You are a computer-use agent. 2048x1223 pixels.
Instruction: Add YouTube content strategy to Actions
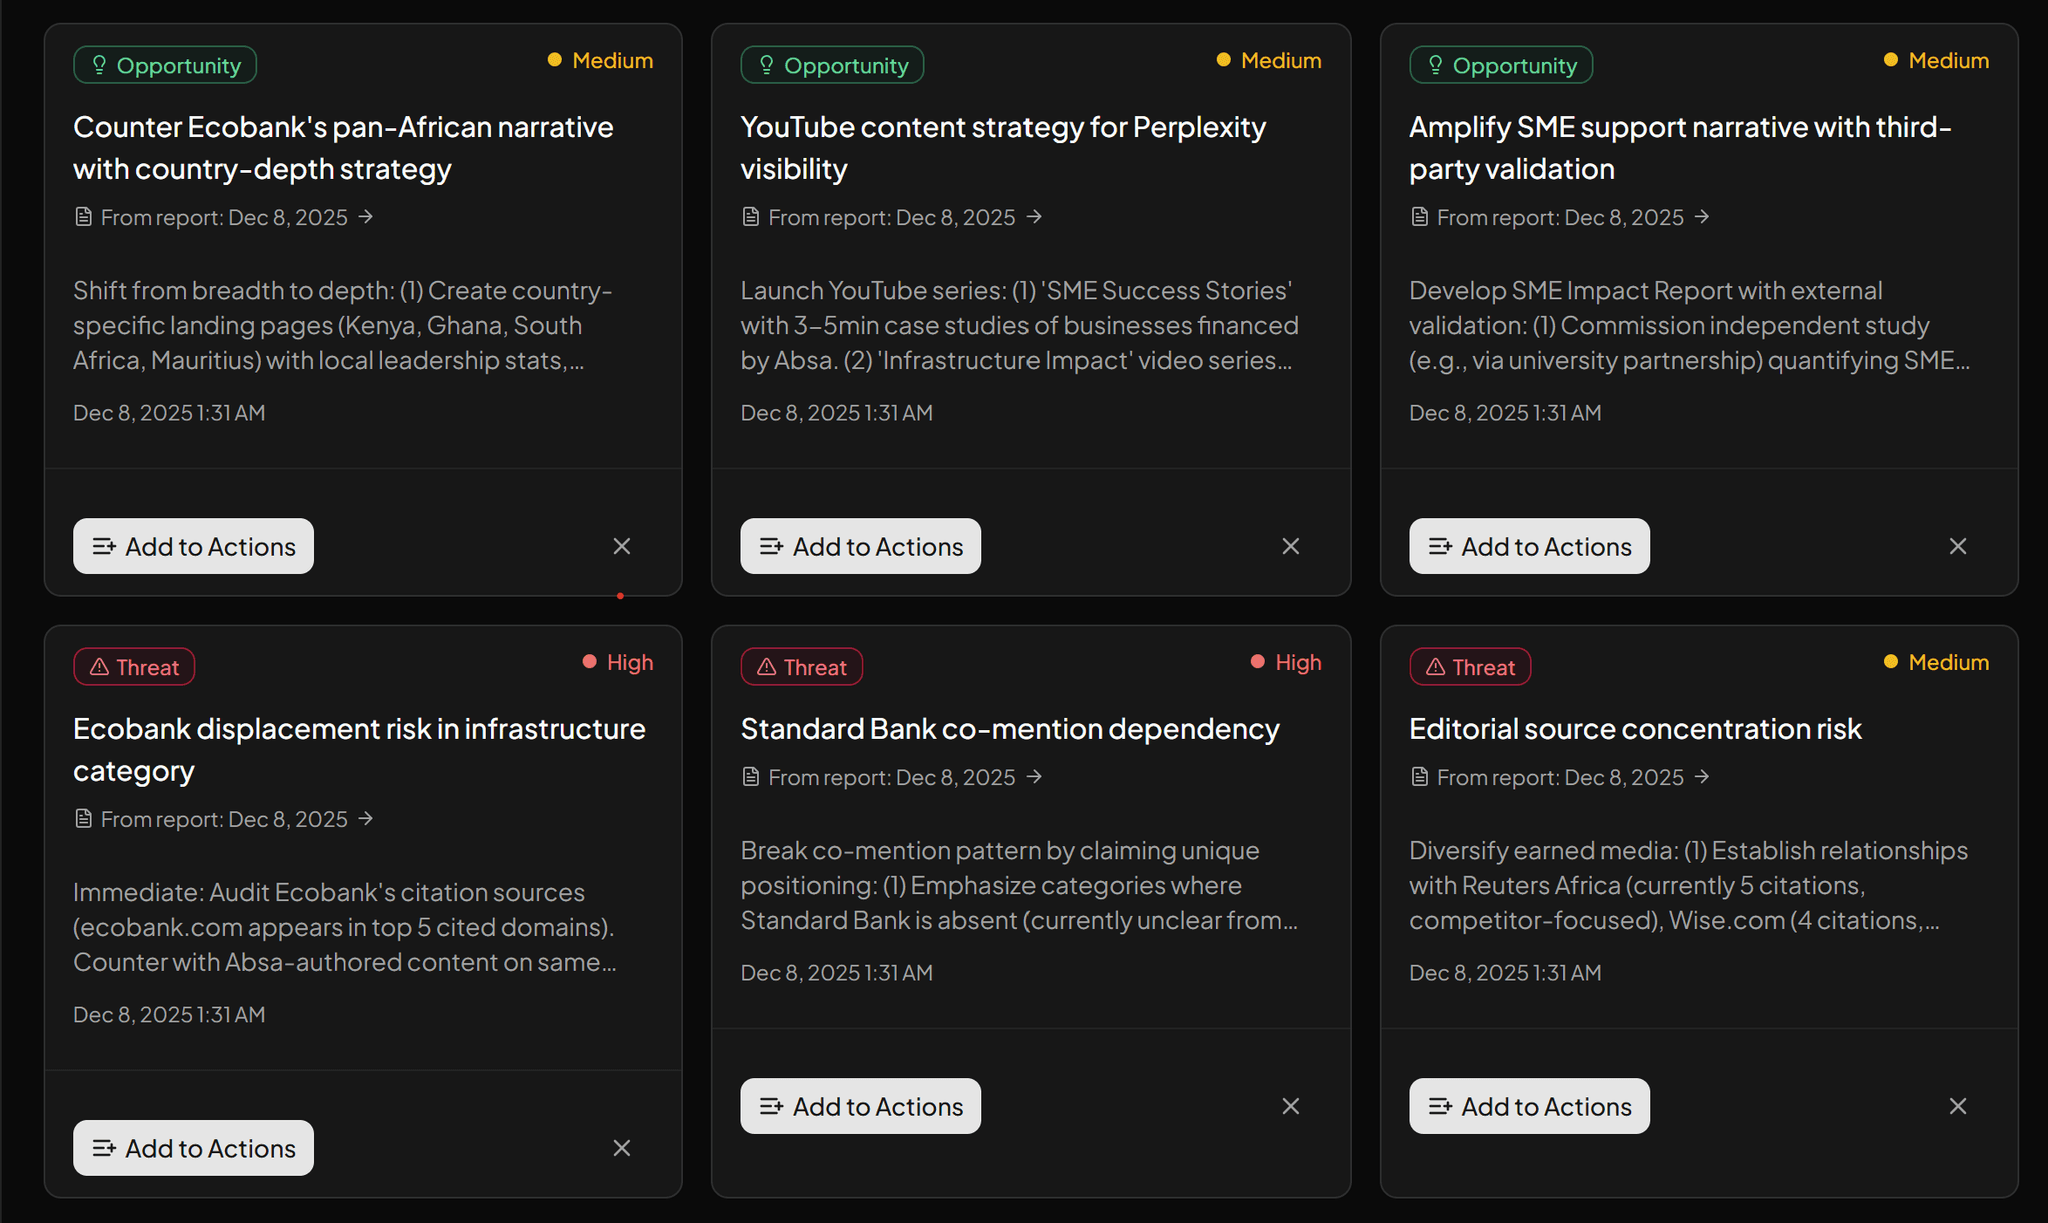click(x=859, y=546)
